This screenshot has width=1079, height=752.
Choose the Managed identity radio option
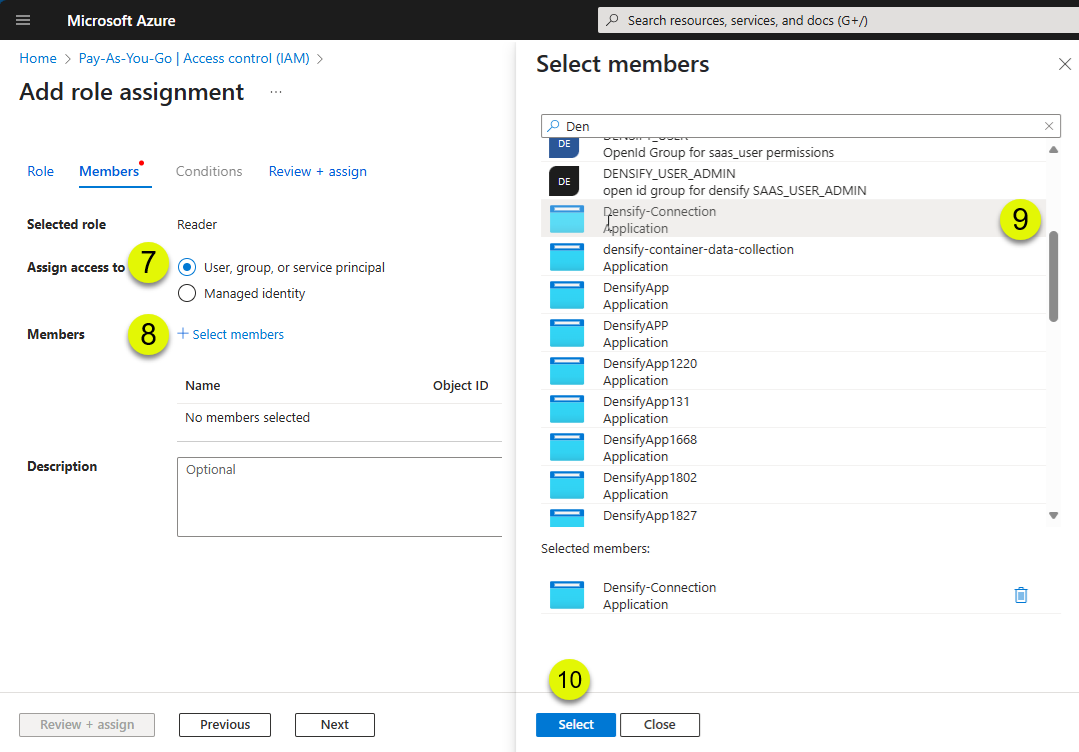[x=186, y=293]
